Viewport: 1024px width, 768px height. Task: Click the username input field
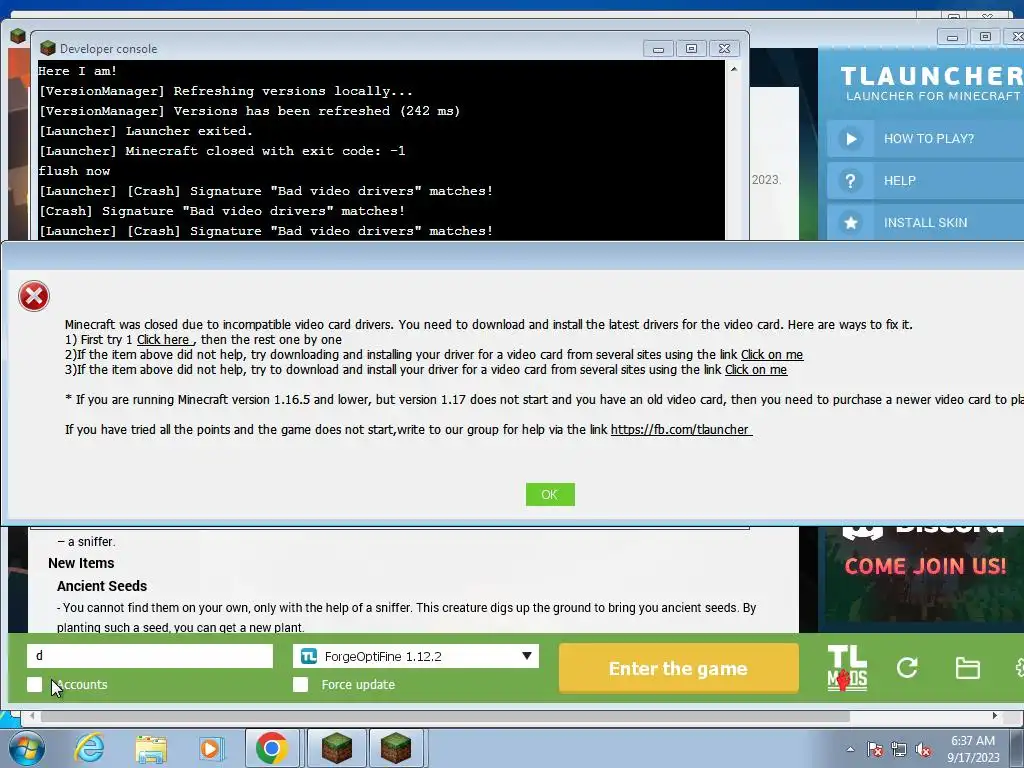pos(150,656)
